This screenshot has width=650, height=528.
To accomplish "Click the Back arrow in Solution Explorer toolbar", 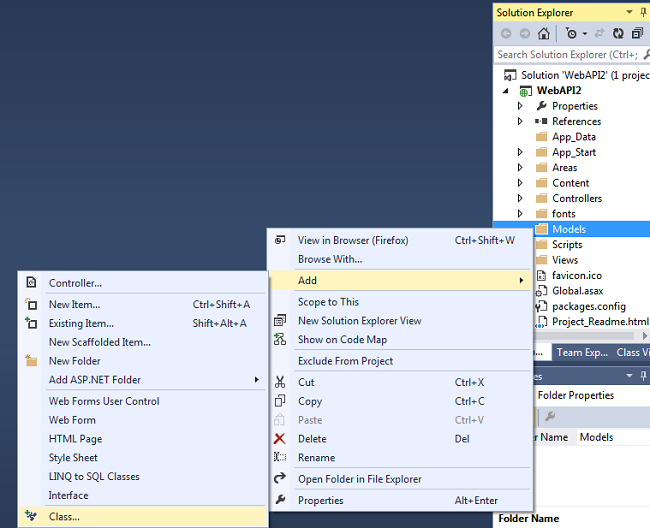I will [x=506, y=33].
